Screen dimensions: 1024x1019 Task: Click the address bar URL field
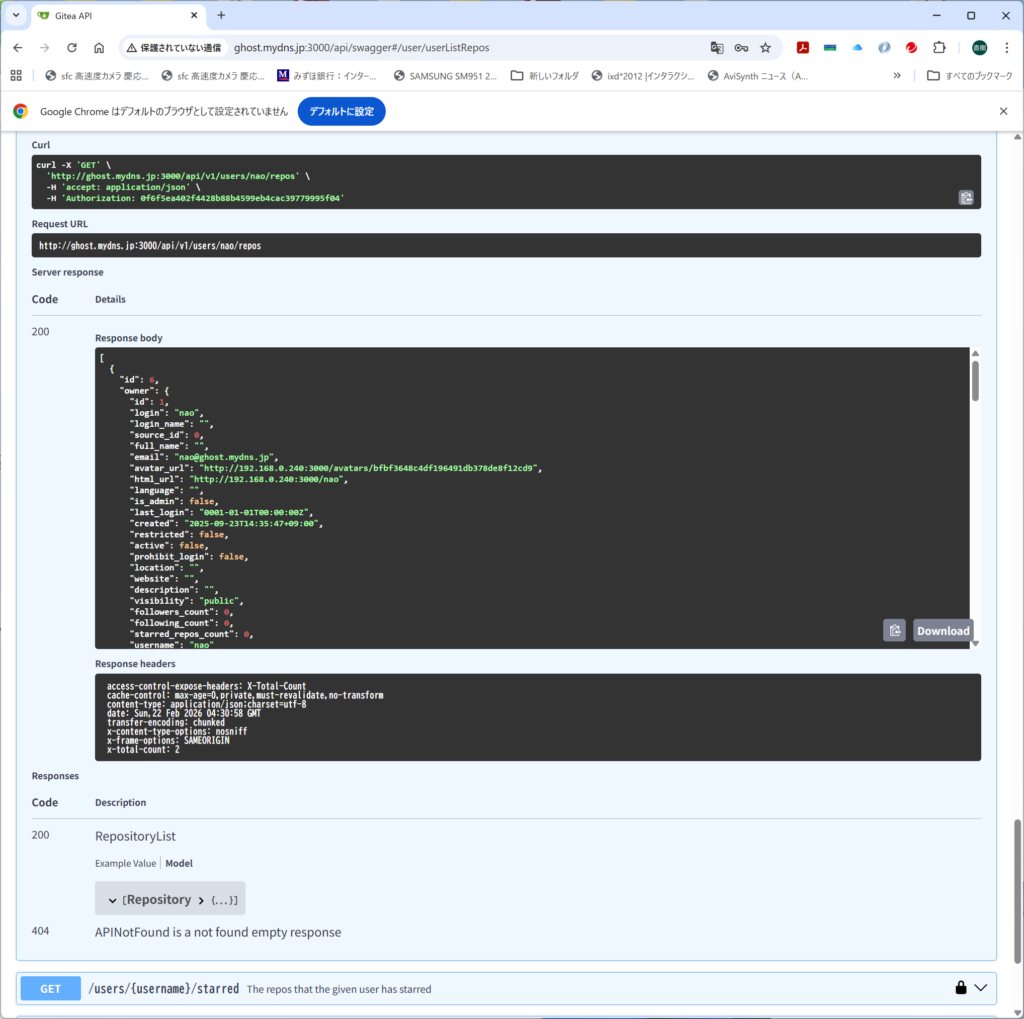pos(450,47)
